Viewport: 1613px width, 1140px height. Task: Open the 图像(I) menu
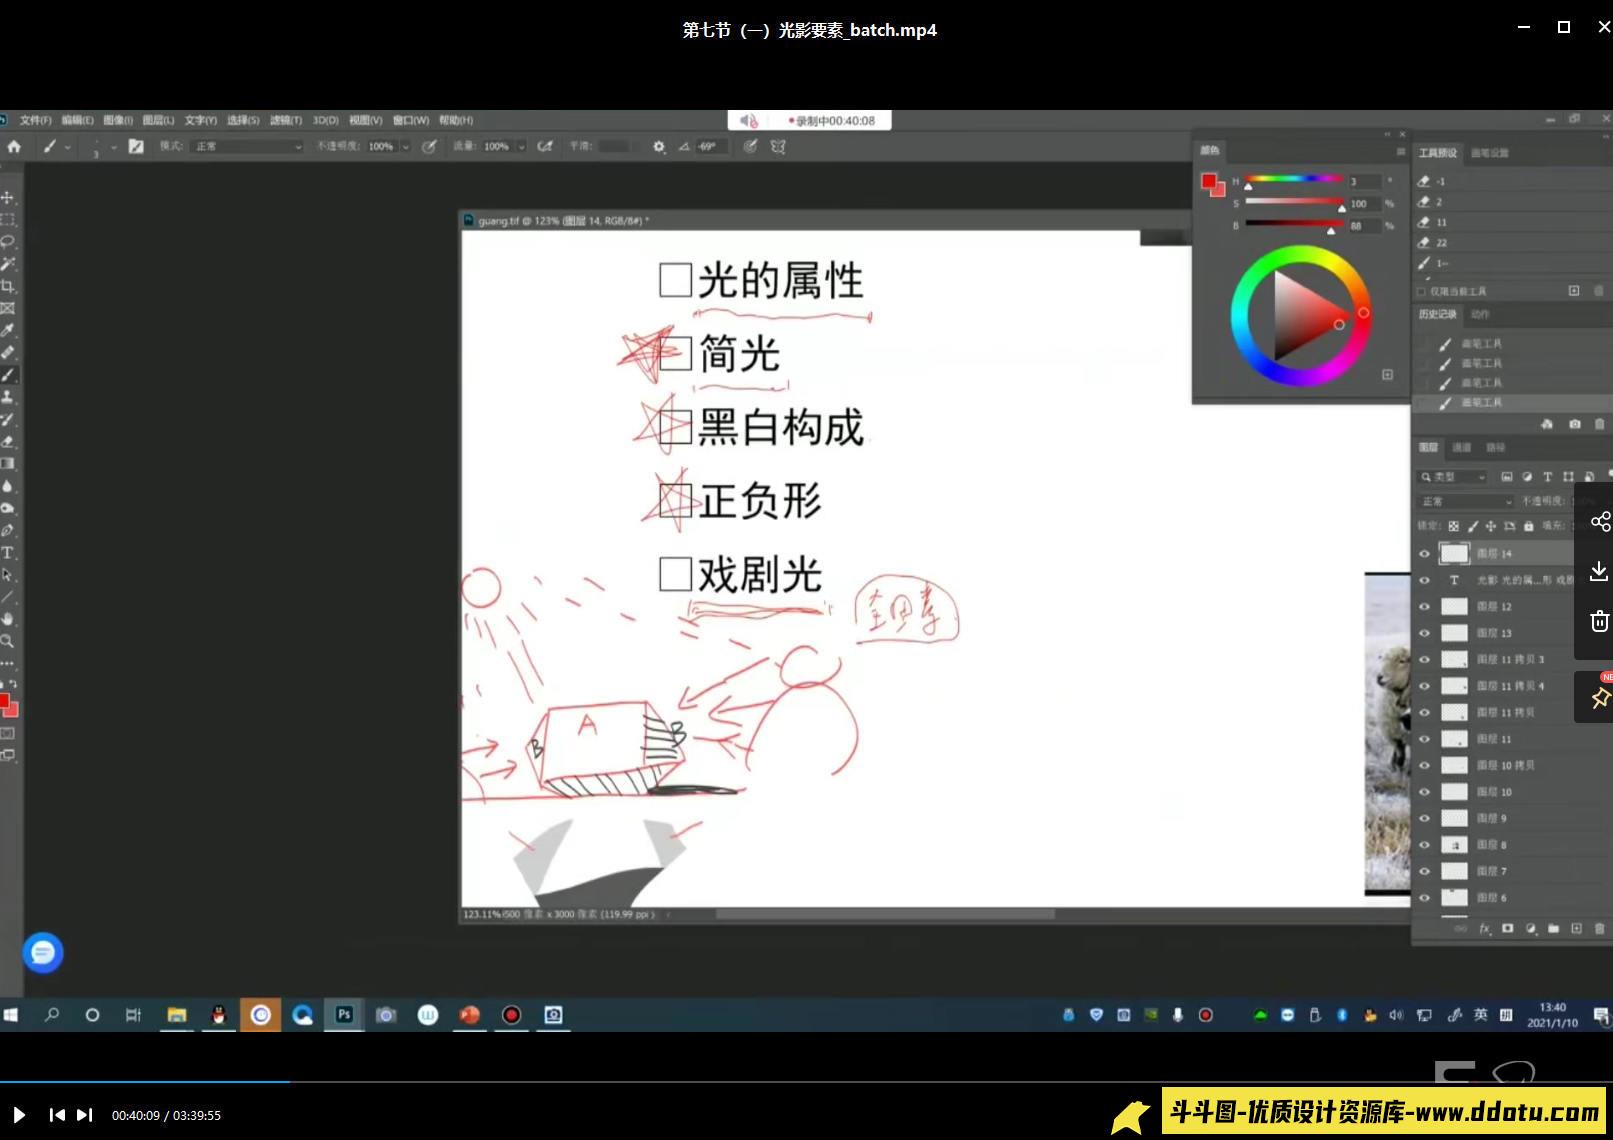pyautogui.click(x=118, y=120)
